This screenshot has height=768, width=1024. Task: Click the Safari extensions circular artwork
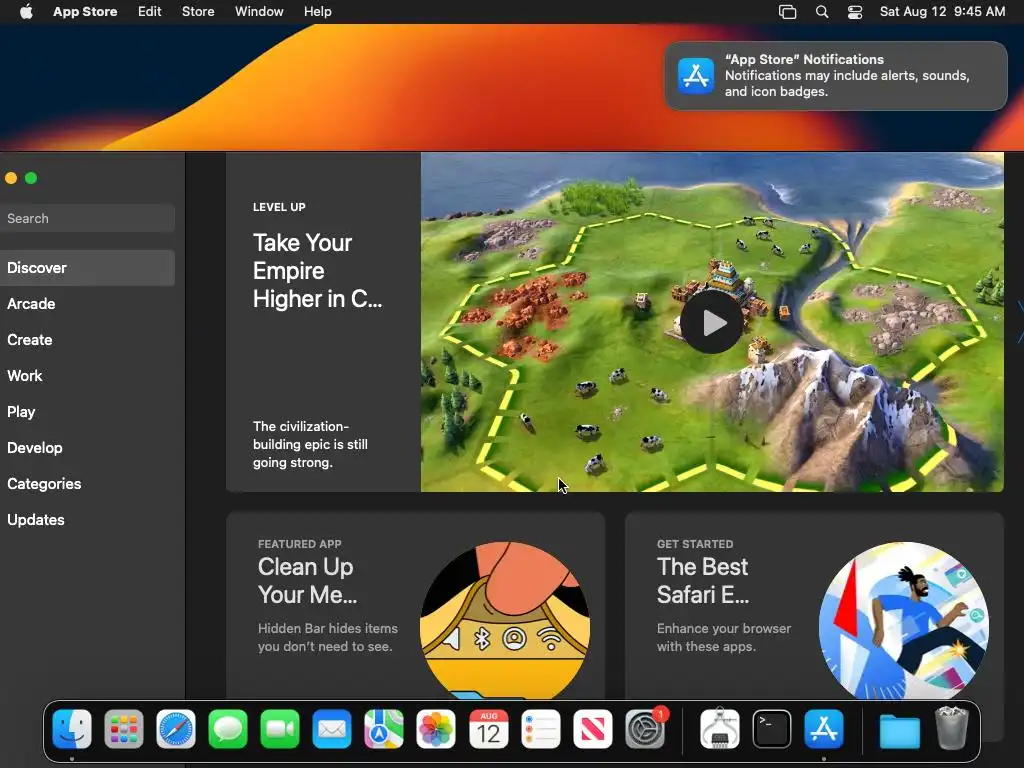coord(904,620)
